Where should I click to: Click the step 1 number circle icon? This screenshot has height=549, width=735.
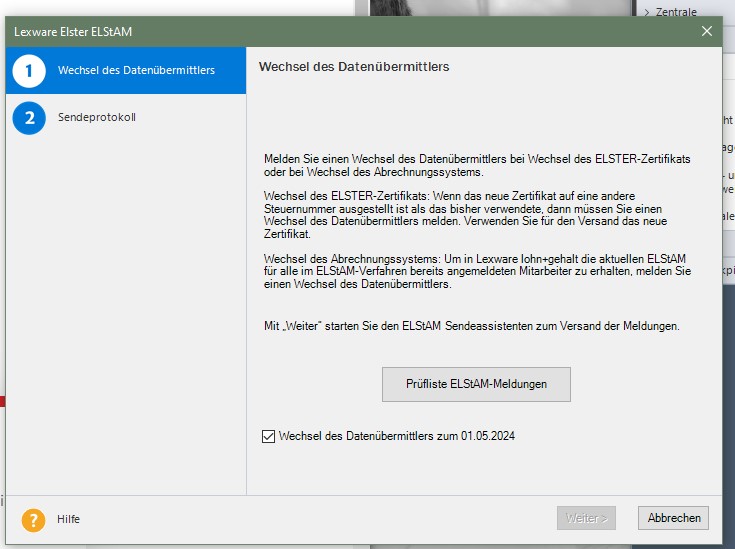(x=29, y=71)
